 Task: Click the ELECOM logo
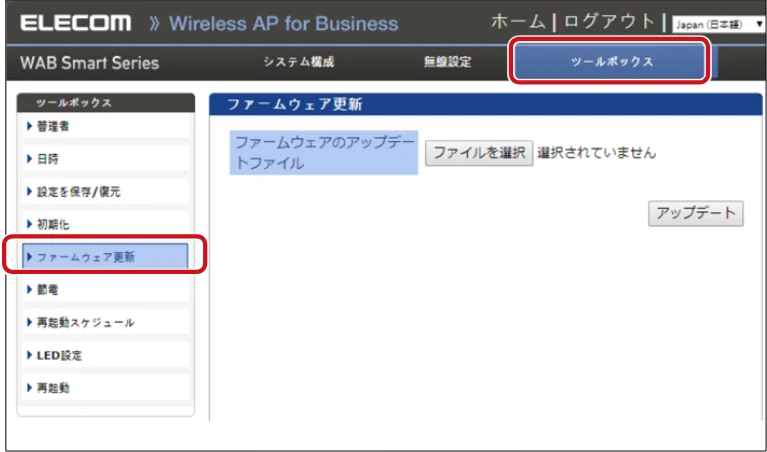(x=76, y=23)
